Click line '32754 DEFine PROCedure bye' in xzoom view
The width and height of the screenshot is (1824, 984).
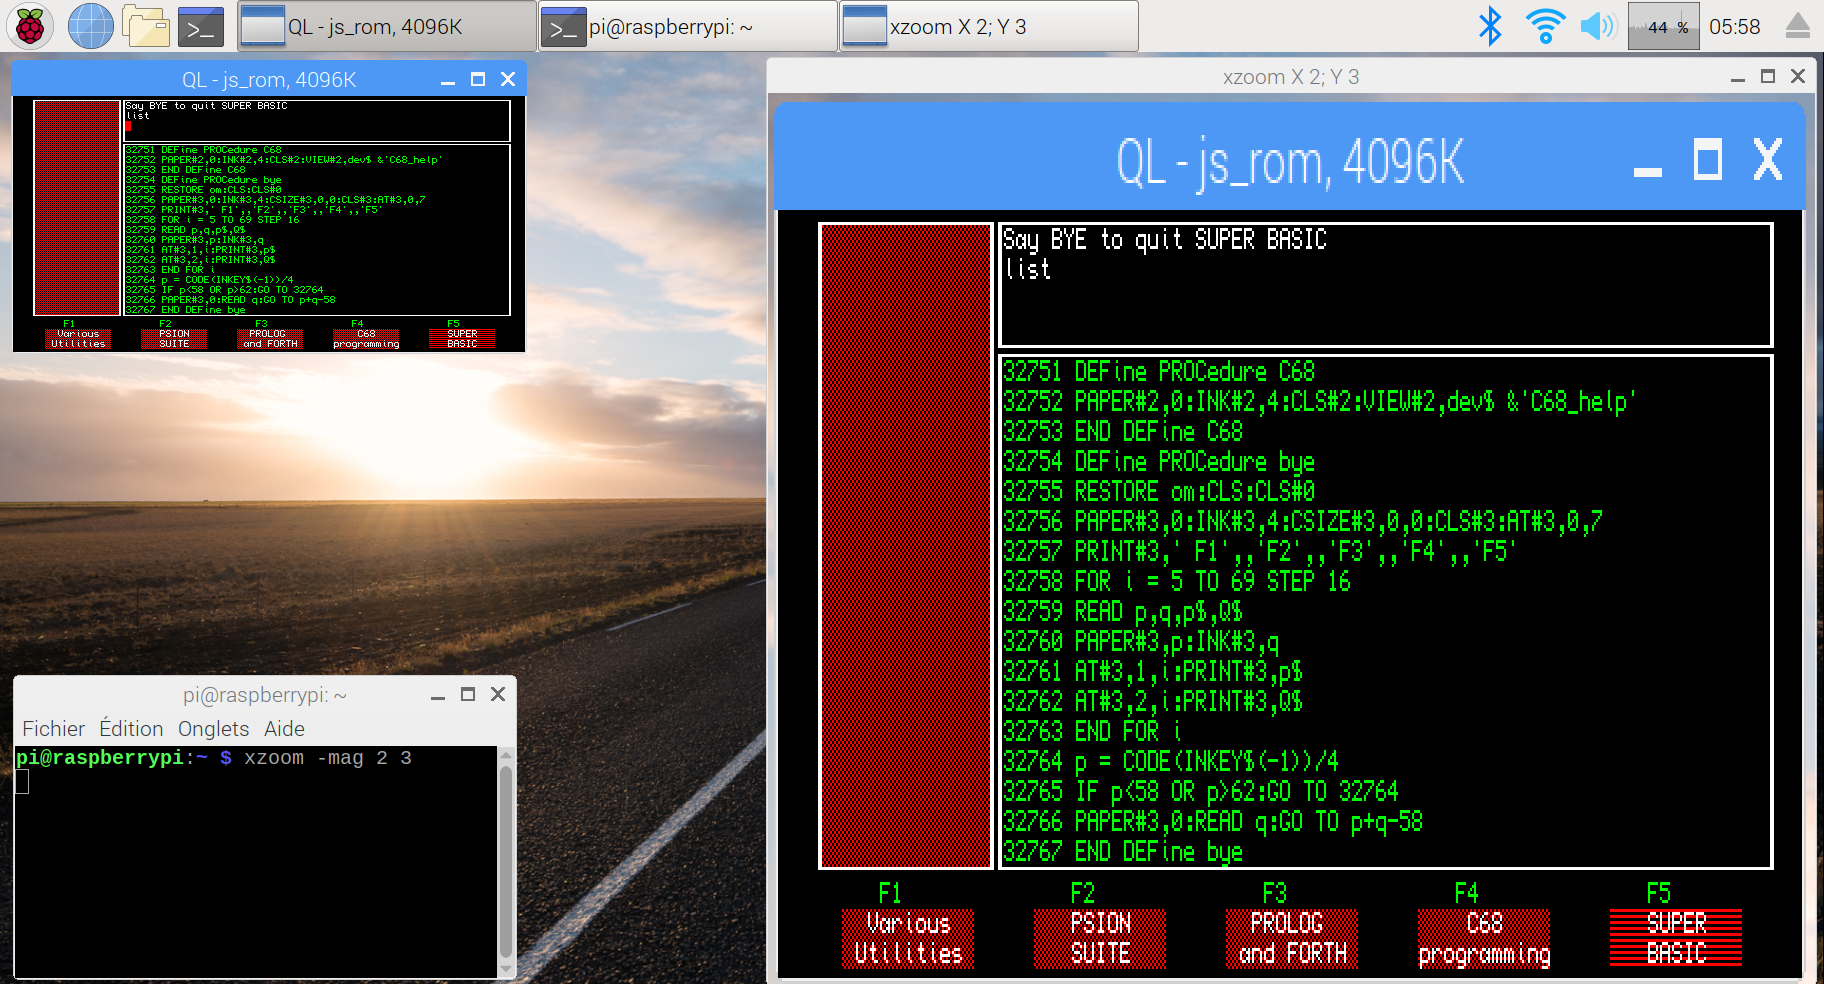[1159, 462]
